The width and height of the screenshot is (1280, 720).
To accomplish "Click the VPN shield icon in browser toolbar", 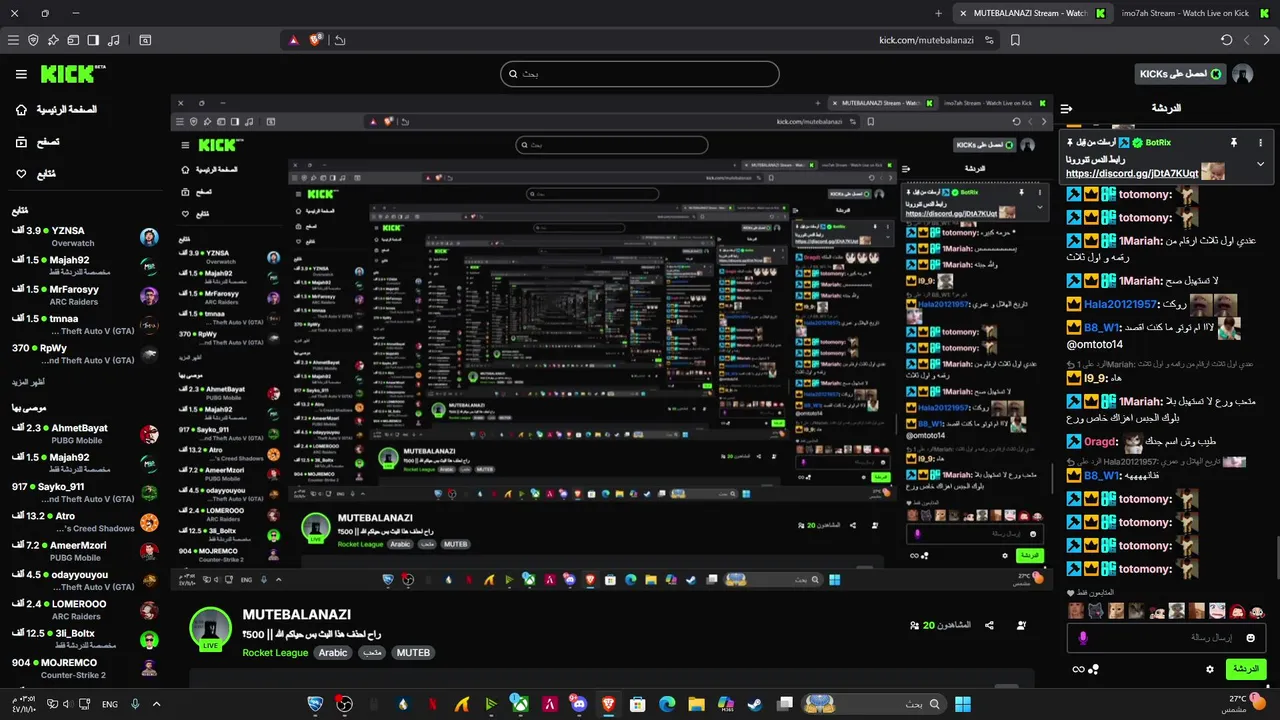I will tap(33, 40).
